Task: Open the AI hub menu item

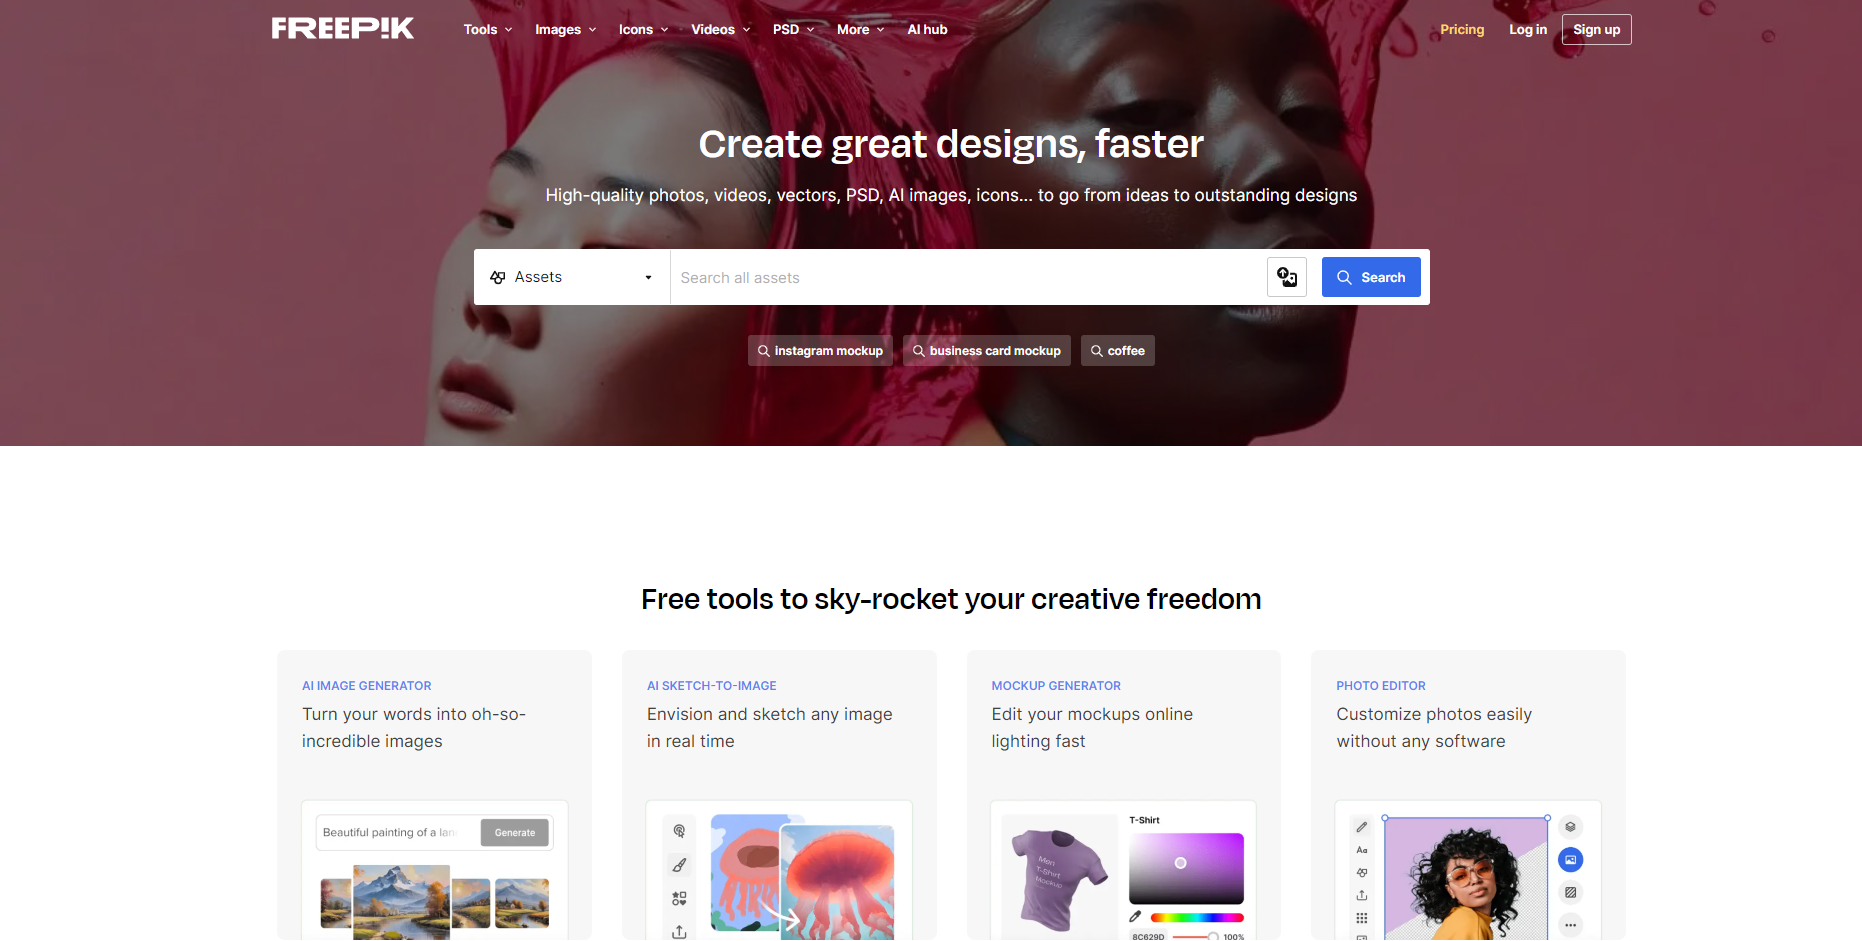Action: pos(927,29)
